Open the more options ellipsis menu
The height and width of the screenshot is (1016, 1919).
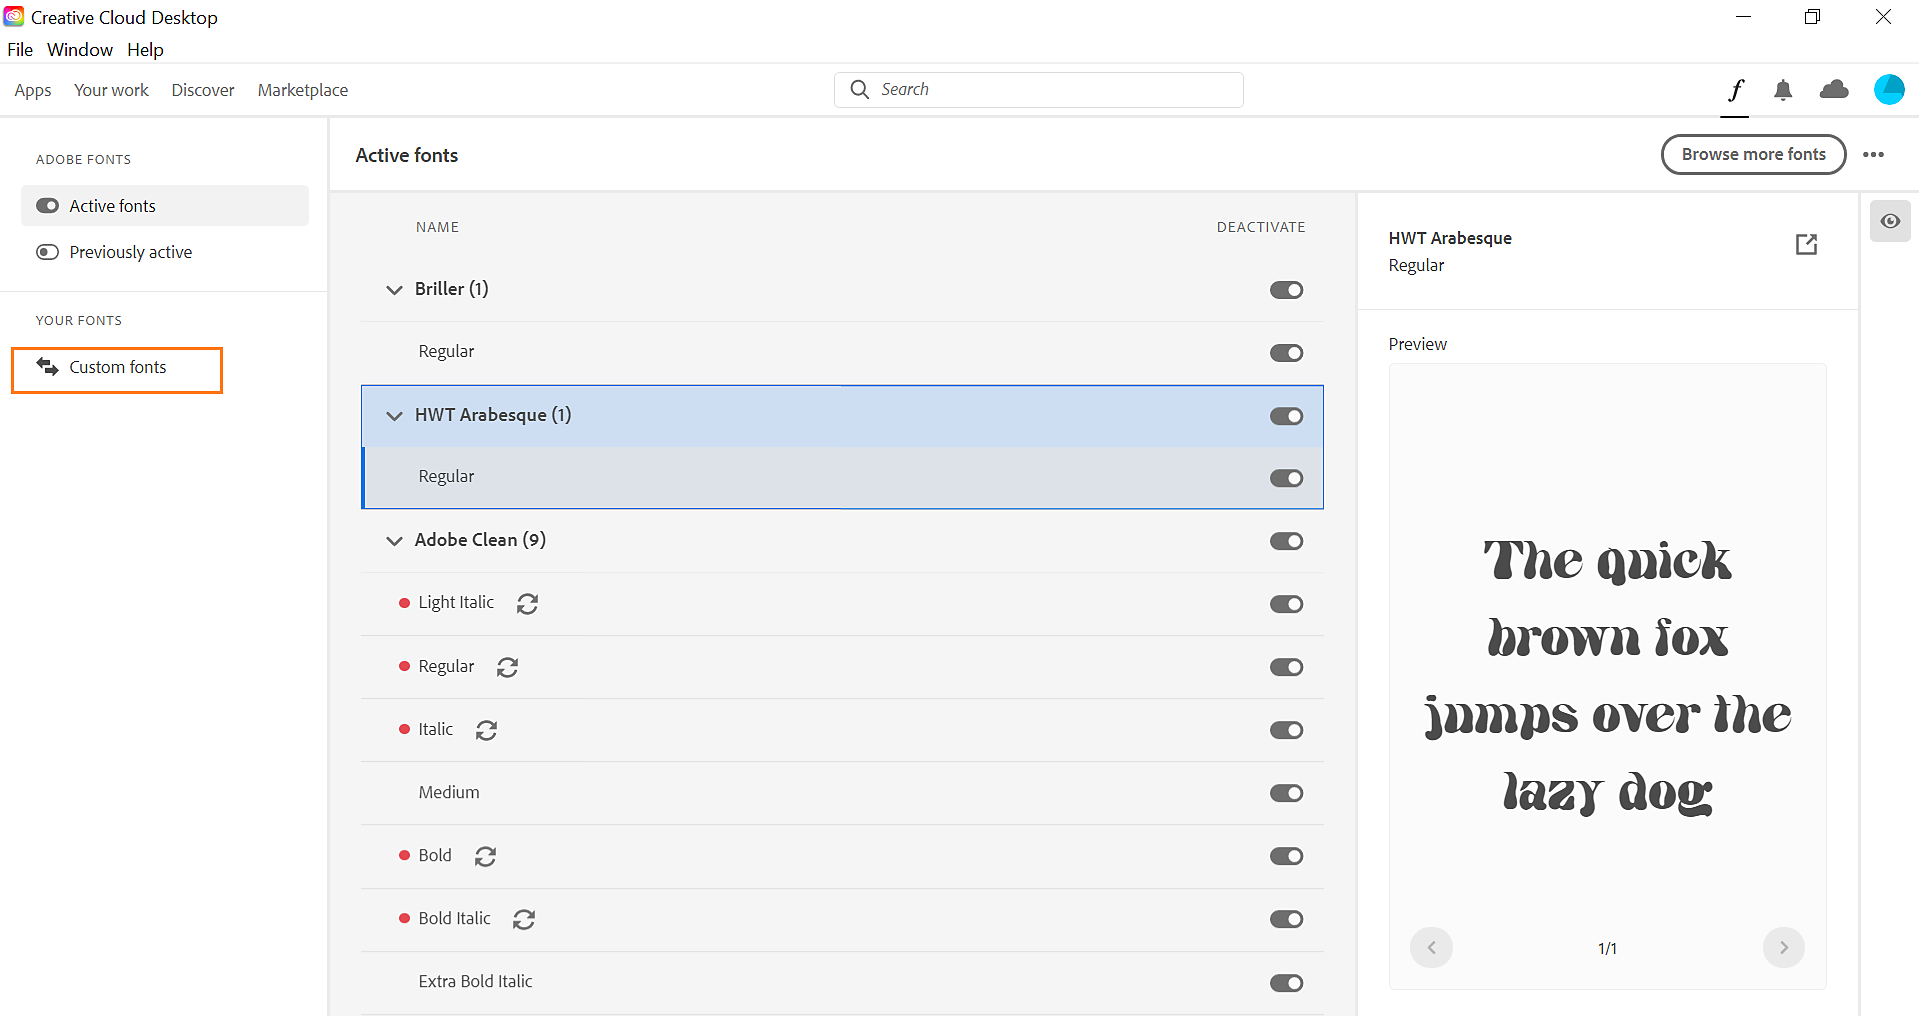pos(1874,155)
